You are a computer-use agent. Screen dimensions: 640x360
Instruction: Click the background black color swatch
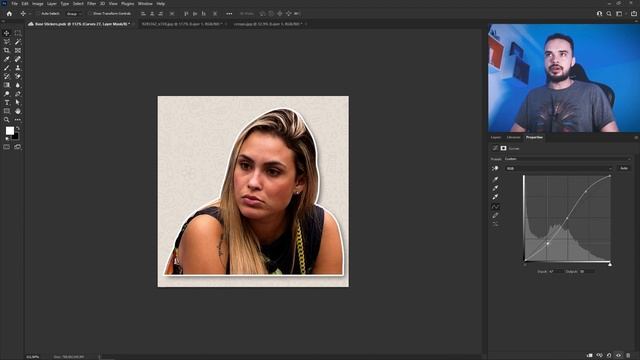[16, 137]
